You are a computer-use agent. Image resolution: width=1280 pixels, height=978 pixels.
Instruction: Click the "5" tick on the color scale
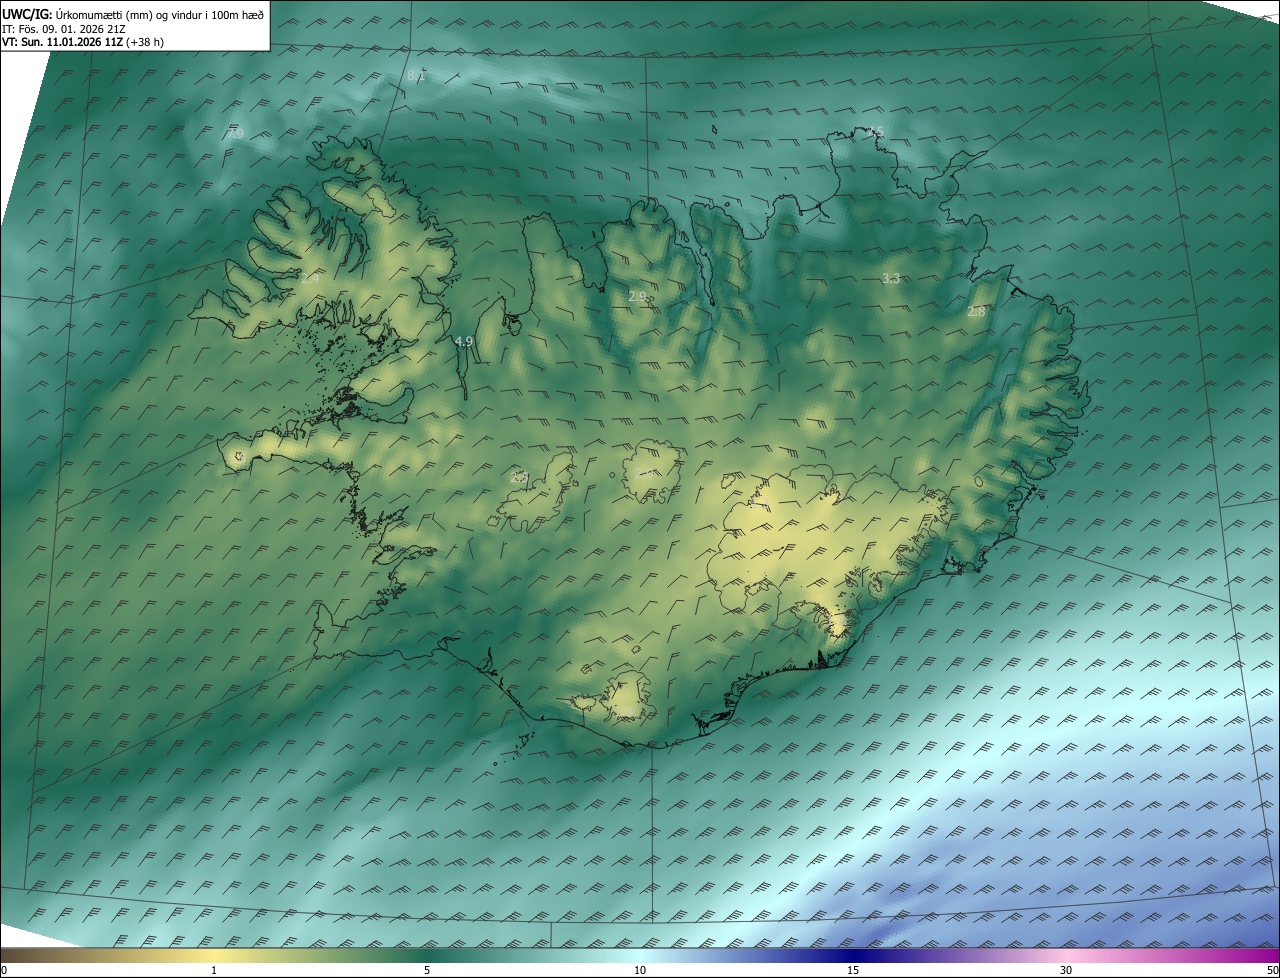(x=427, y=970)
